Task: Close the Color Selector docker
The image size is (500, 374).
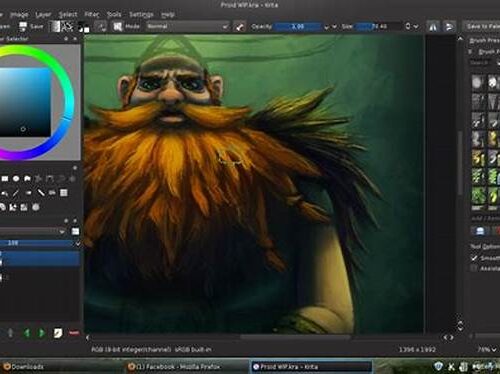Action: pyautogui.click(x=75, y=39)
